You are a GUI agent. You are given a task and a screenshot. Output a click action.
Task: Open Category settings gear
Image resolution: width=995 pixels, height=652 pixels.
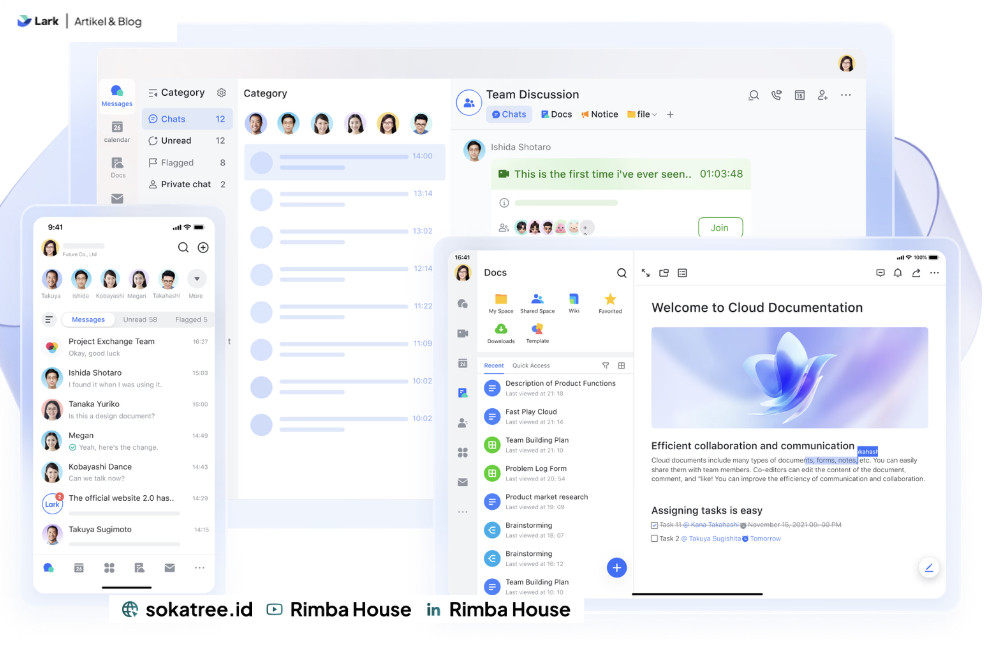[x=221, y=93]
